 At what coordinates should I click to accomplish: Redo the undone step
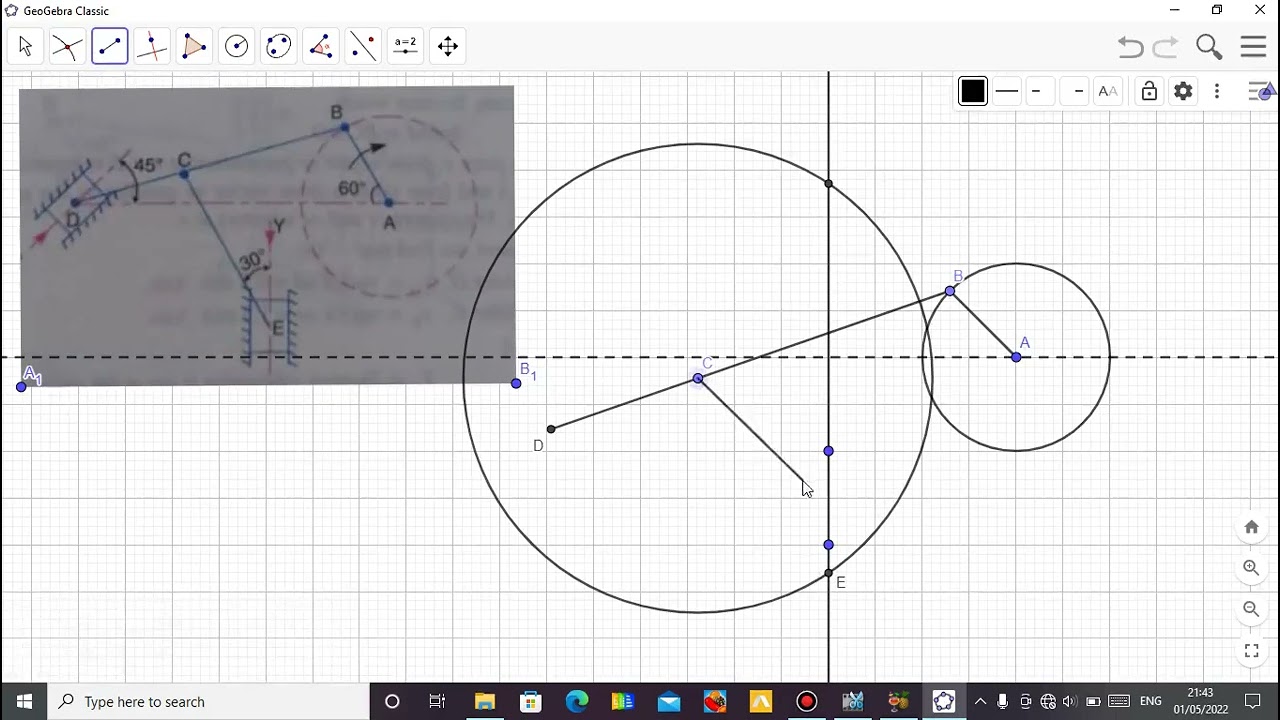pyautogui.click(x=1166, y=47)
